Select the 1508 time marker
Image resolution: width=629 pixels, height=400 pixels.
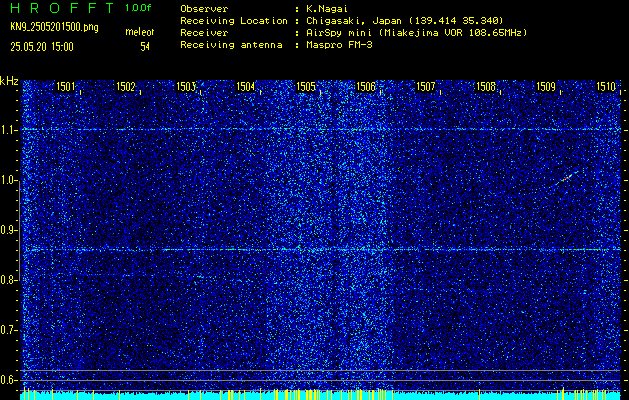[x=485, y=87]
